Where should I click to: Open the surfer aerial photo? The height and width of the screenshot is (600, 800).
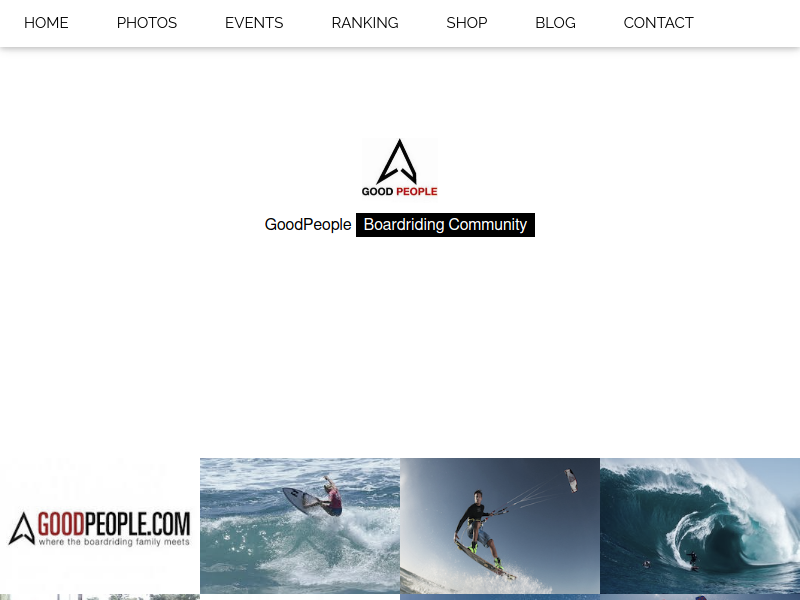tap(300, 526)
